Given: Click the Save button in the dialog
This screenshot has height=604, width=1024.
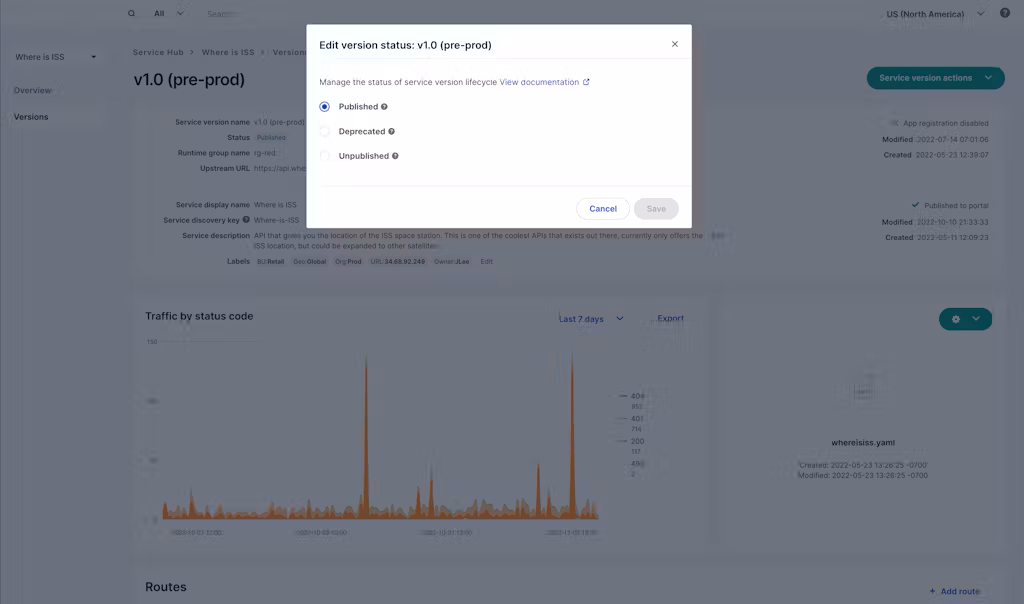Looking at the screenshot, I should point(656,209).
